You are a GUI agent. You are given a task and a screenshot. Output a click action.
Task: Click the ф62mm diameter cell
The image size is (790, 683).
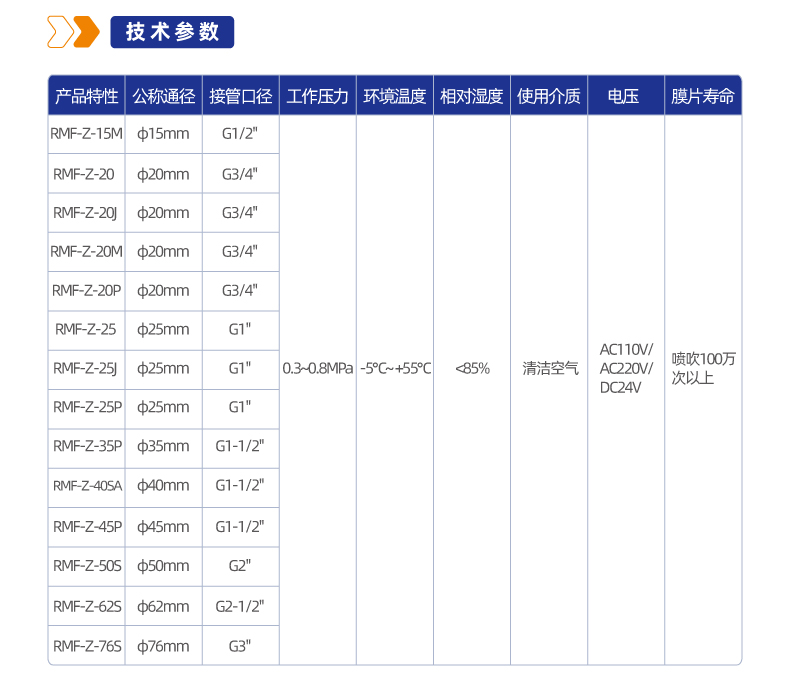pyautogui.click(x=164, y=606)
